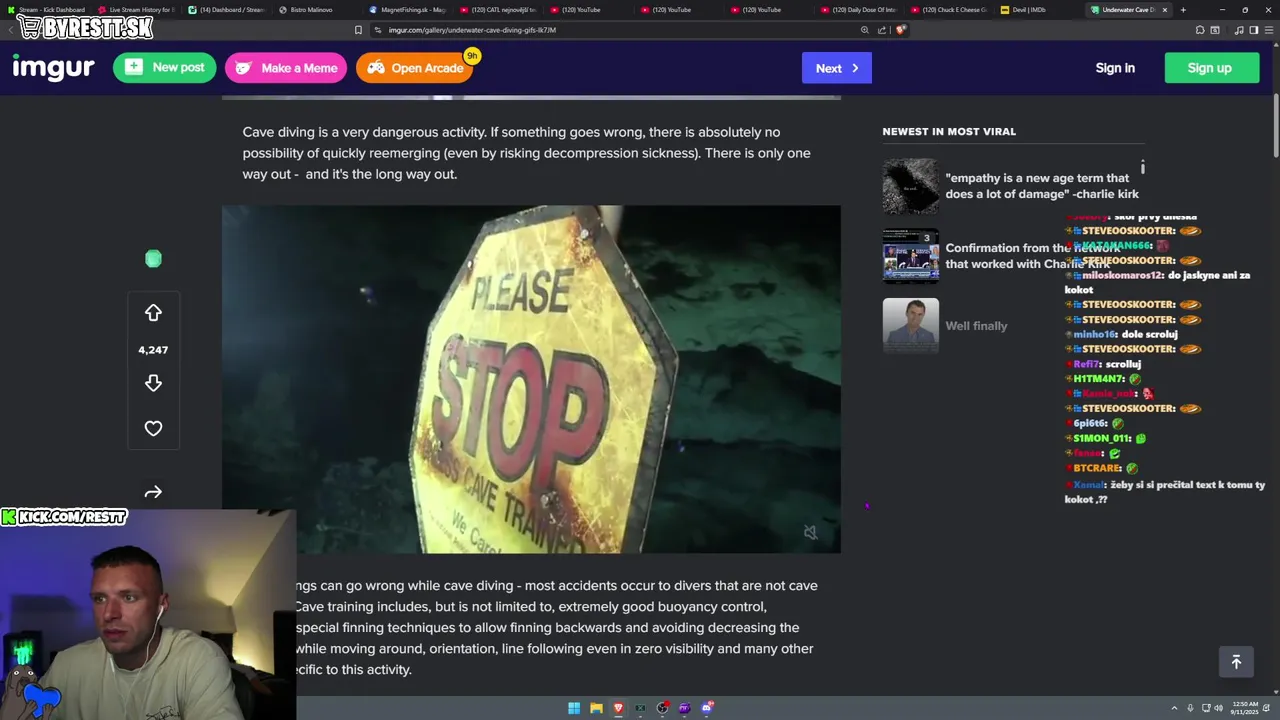1280x720 pixels.
Task: Show hidden system tray icons
Action: 1174,708
